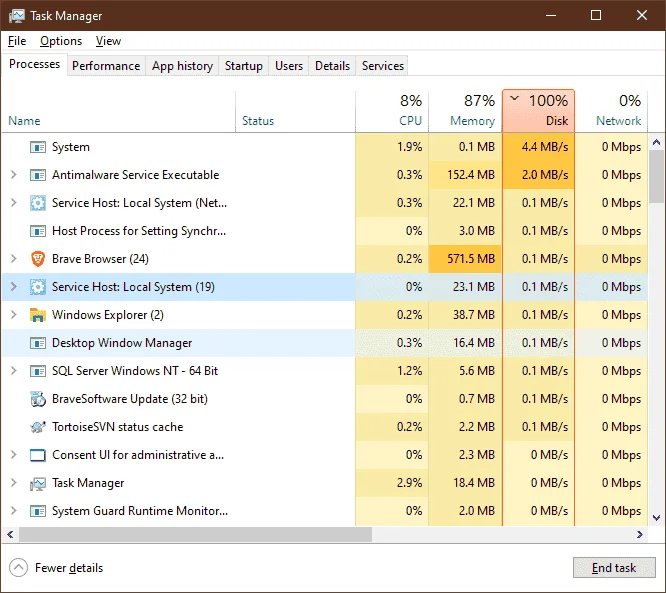This screenshot has height=593, width=666.
Task: Expand the Antimalware Service Executable row
Action: click(14, 175)
